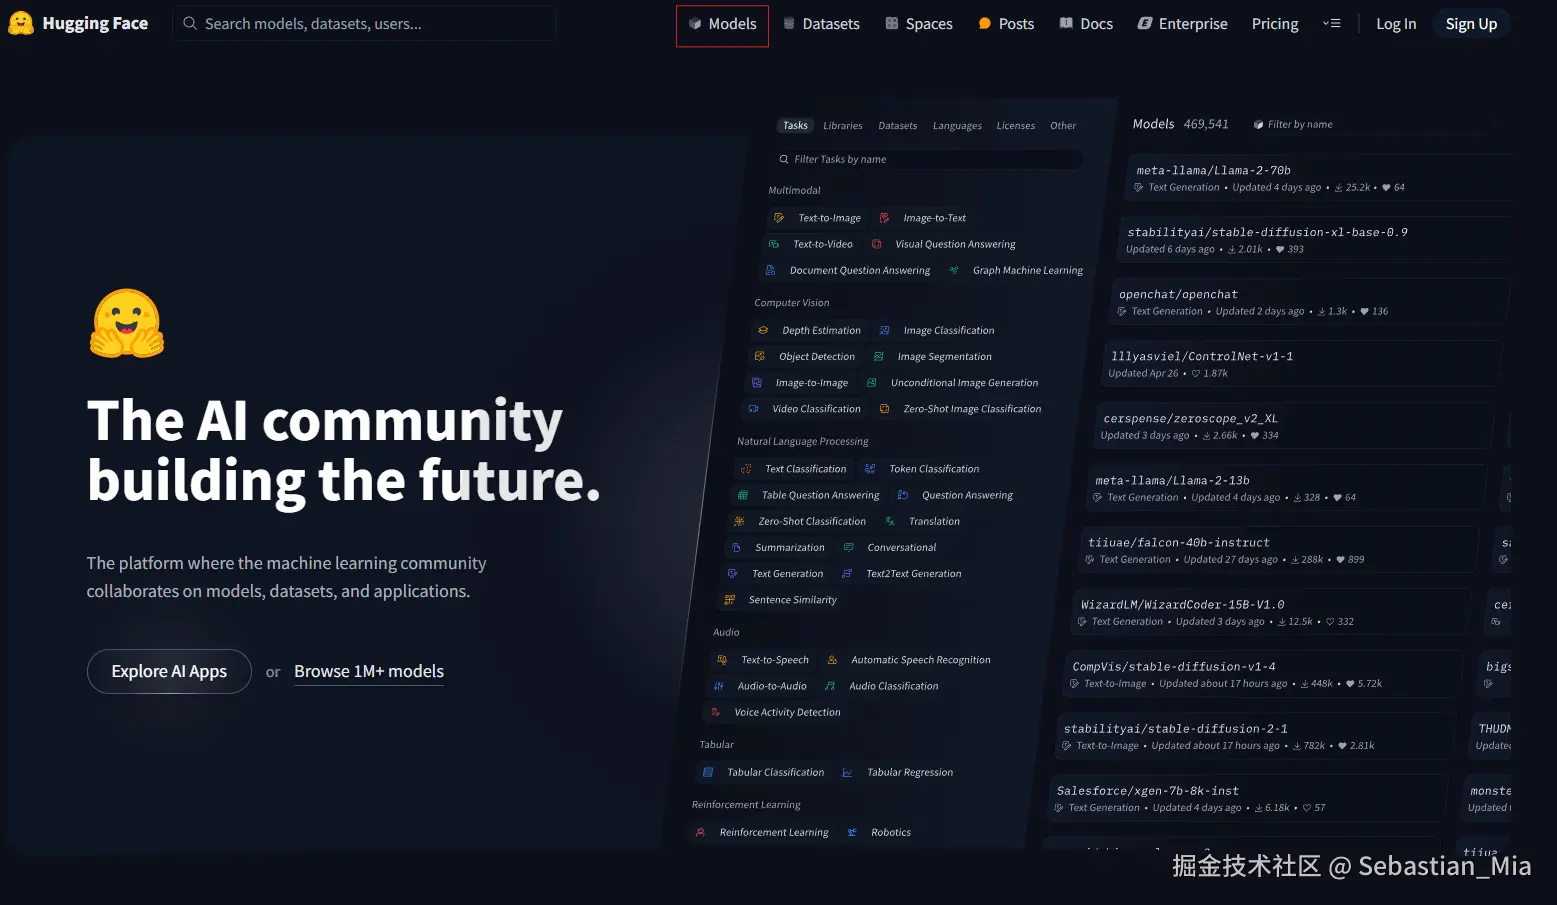Viewport: 1557px width, 905px height.
Task: Click the Sign Up button
Action: pos(1471,24)
